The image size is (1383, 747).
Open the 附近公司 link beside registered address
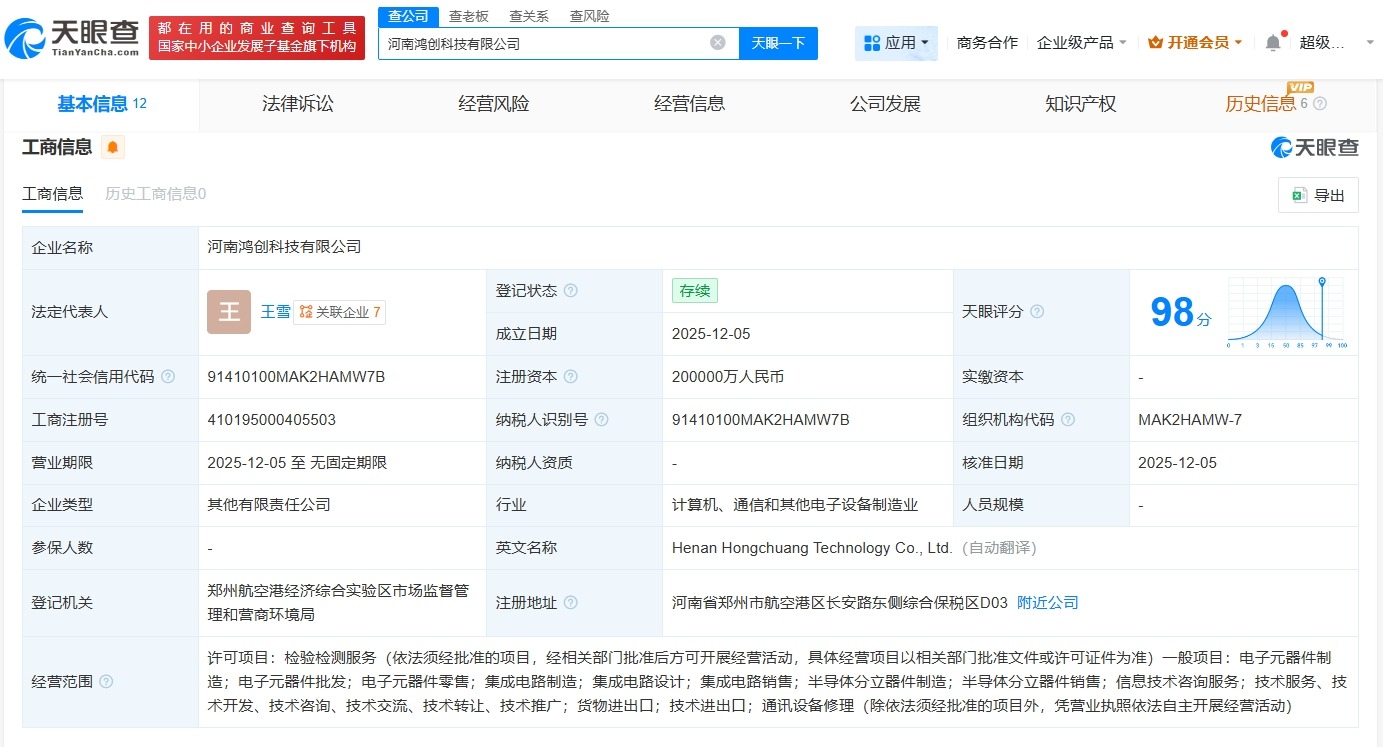pyautogui.click(x=1047, y=602)
